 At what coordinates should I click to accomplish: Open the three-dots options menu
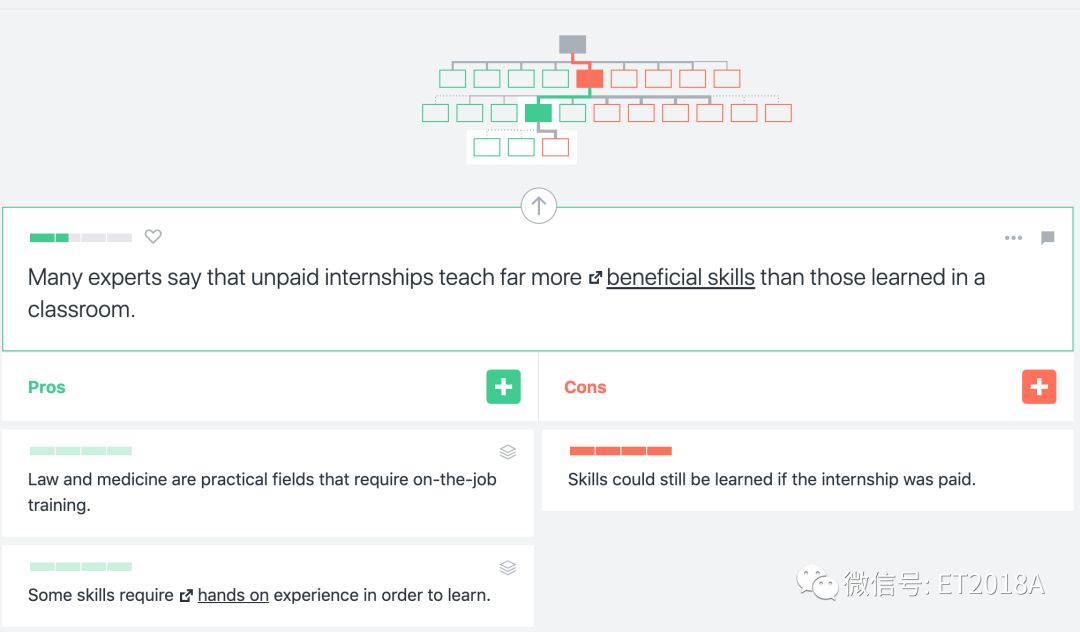[1013, 238]
